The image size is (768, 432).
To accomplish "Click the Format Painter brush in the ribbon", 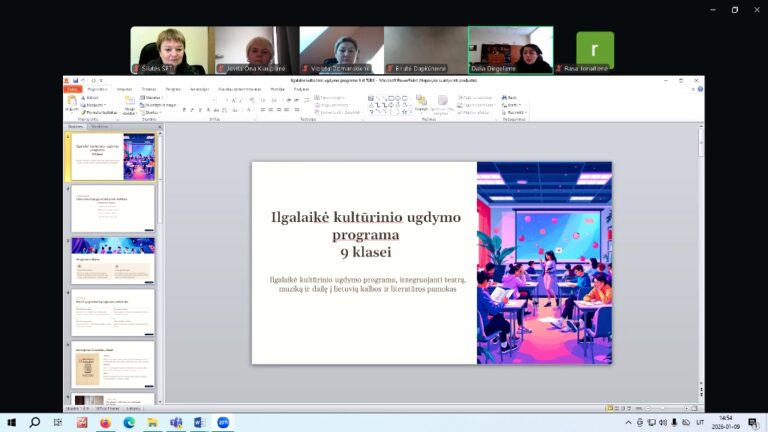I will 84,112.
